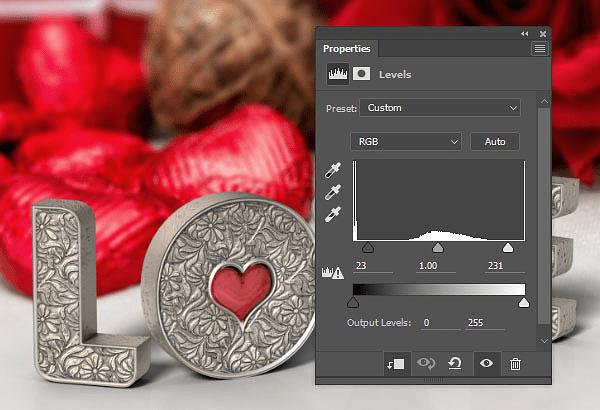Select the output white slider handle
600x410 pixels.
point(523,302)
